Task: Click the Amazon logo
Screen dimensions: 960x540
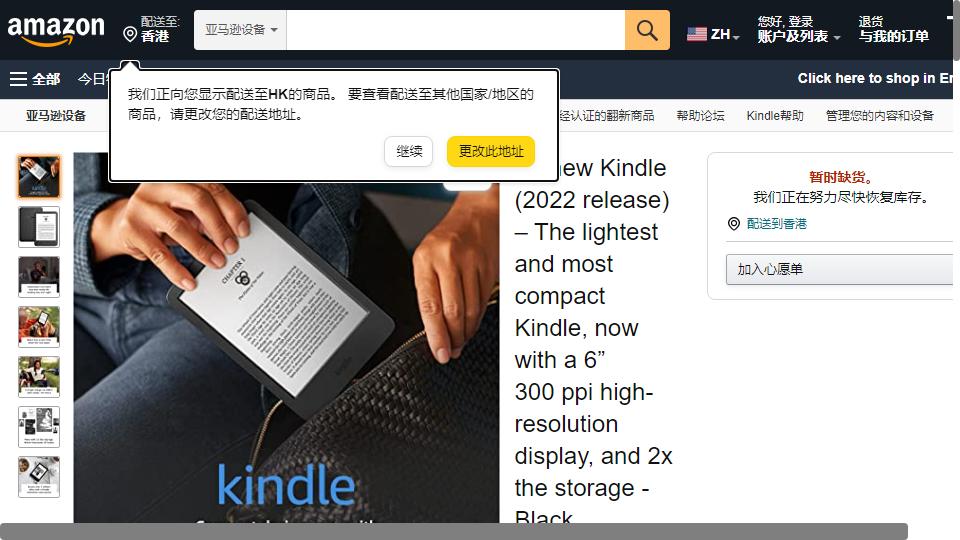Action: [56, 29]
